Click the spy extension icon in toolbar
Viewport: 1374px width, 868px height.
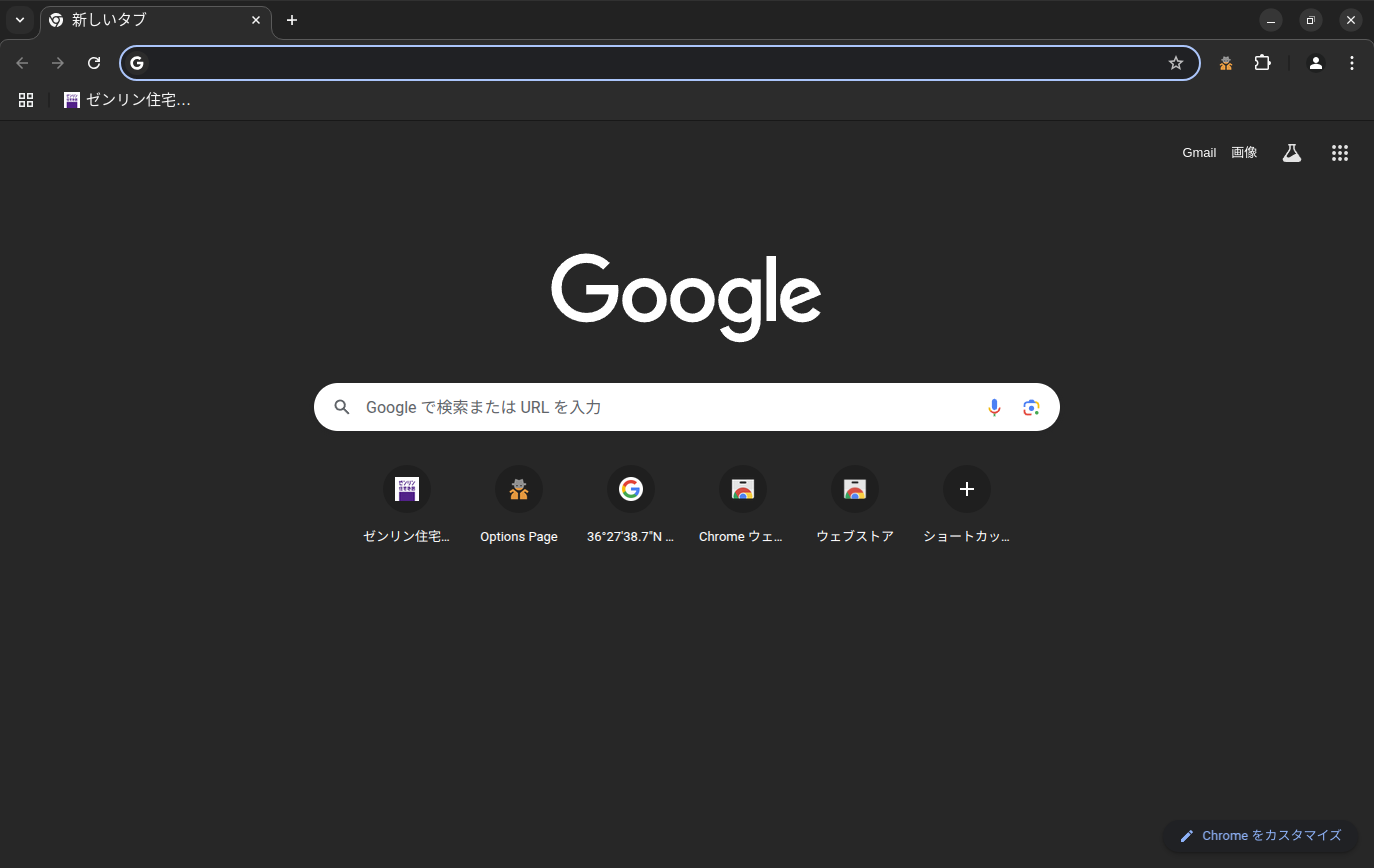pos(1226,63)
